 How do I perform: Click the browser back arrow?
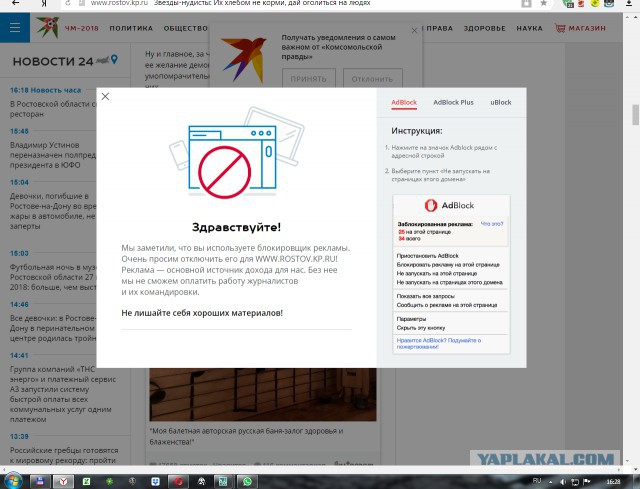point(15,3)
